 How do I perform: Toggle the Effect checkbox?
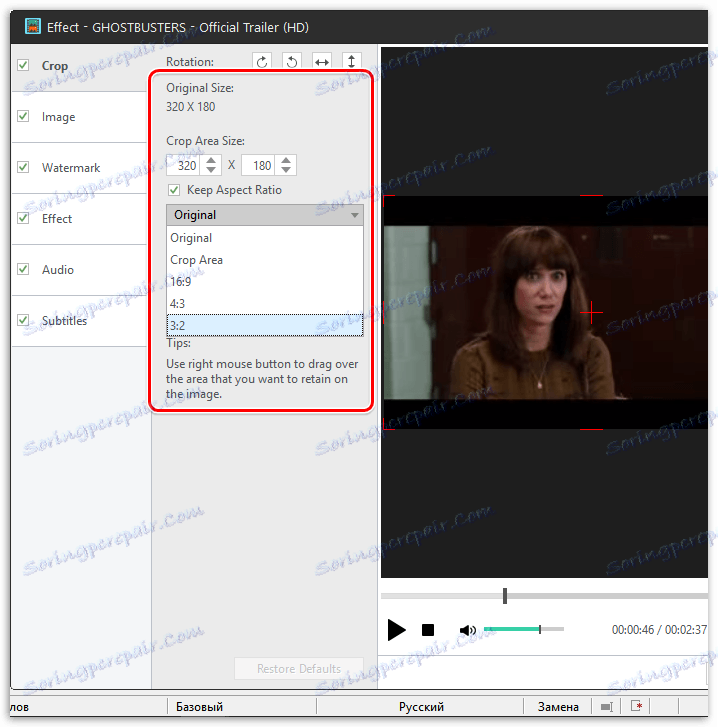click(23, 218)
